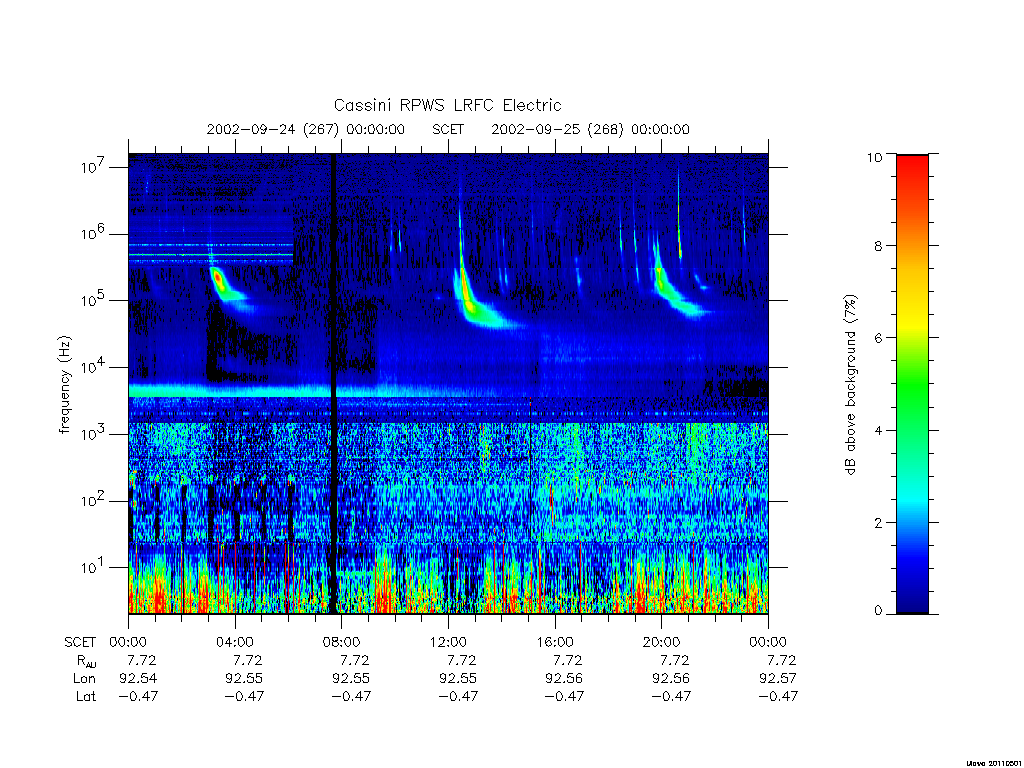Click the black data-gap stripe before 08:00
This screenshot has height=768, width=1024.
click(x=334, y=383)
